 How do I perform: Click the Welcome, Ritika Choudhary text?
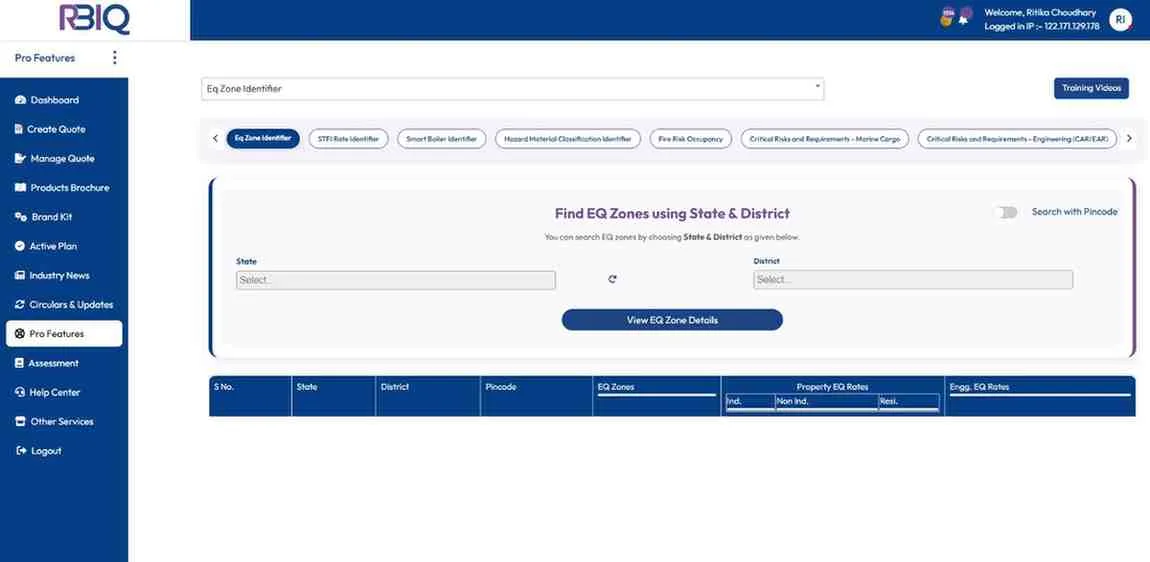point(1041,12)
